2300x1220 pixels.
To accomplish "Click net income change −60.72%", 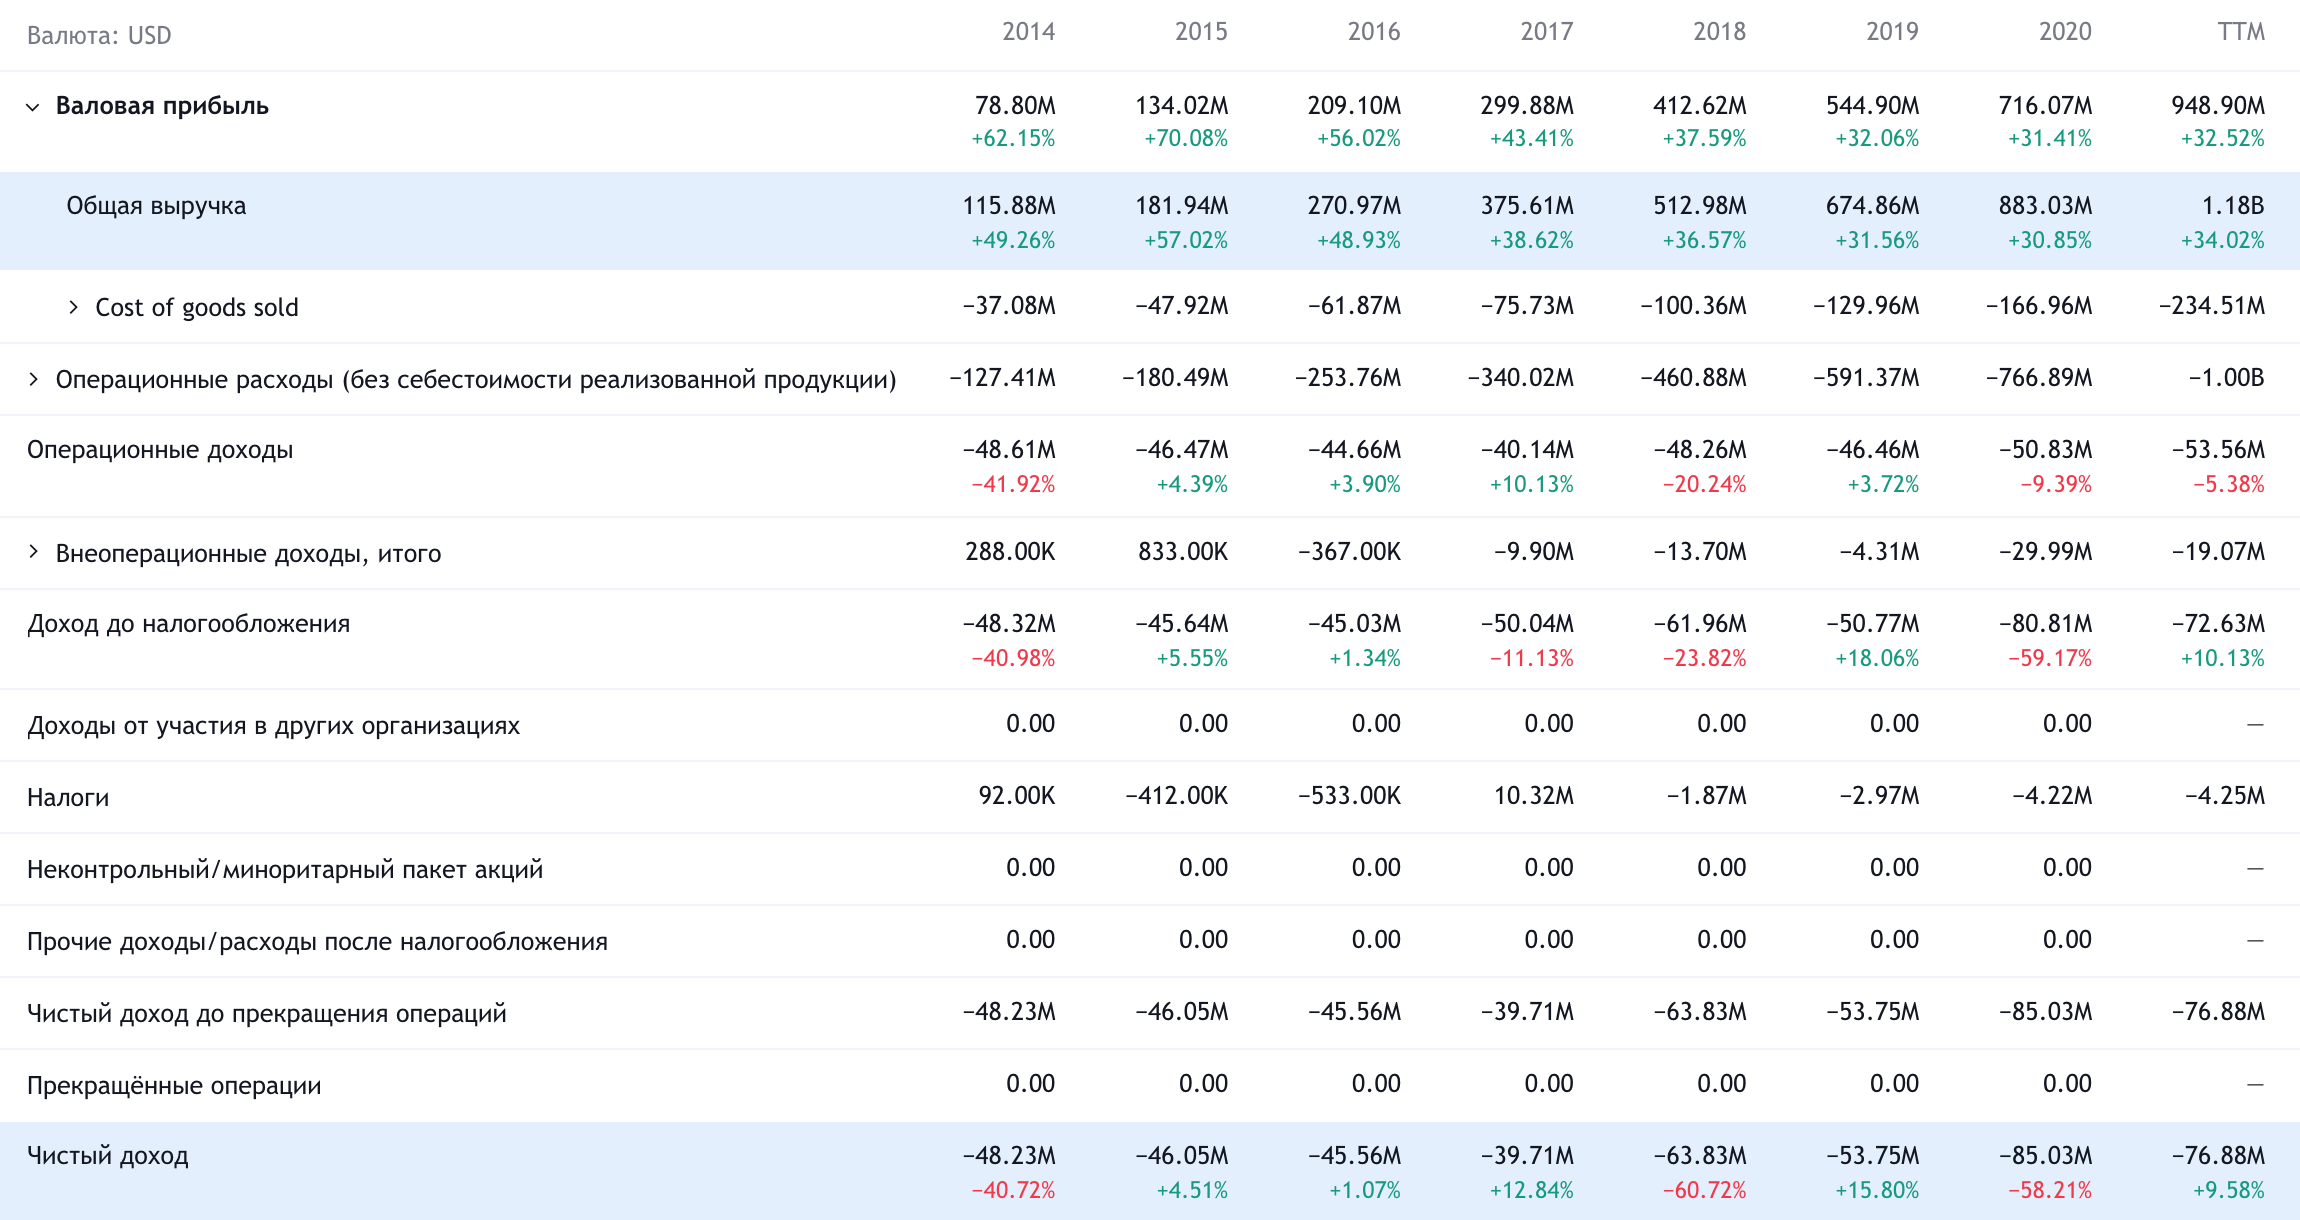I will [1705, 1191].
